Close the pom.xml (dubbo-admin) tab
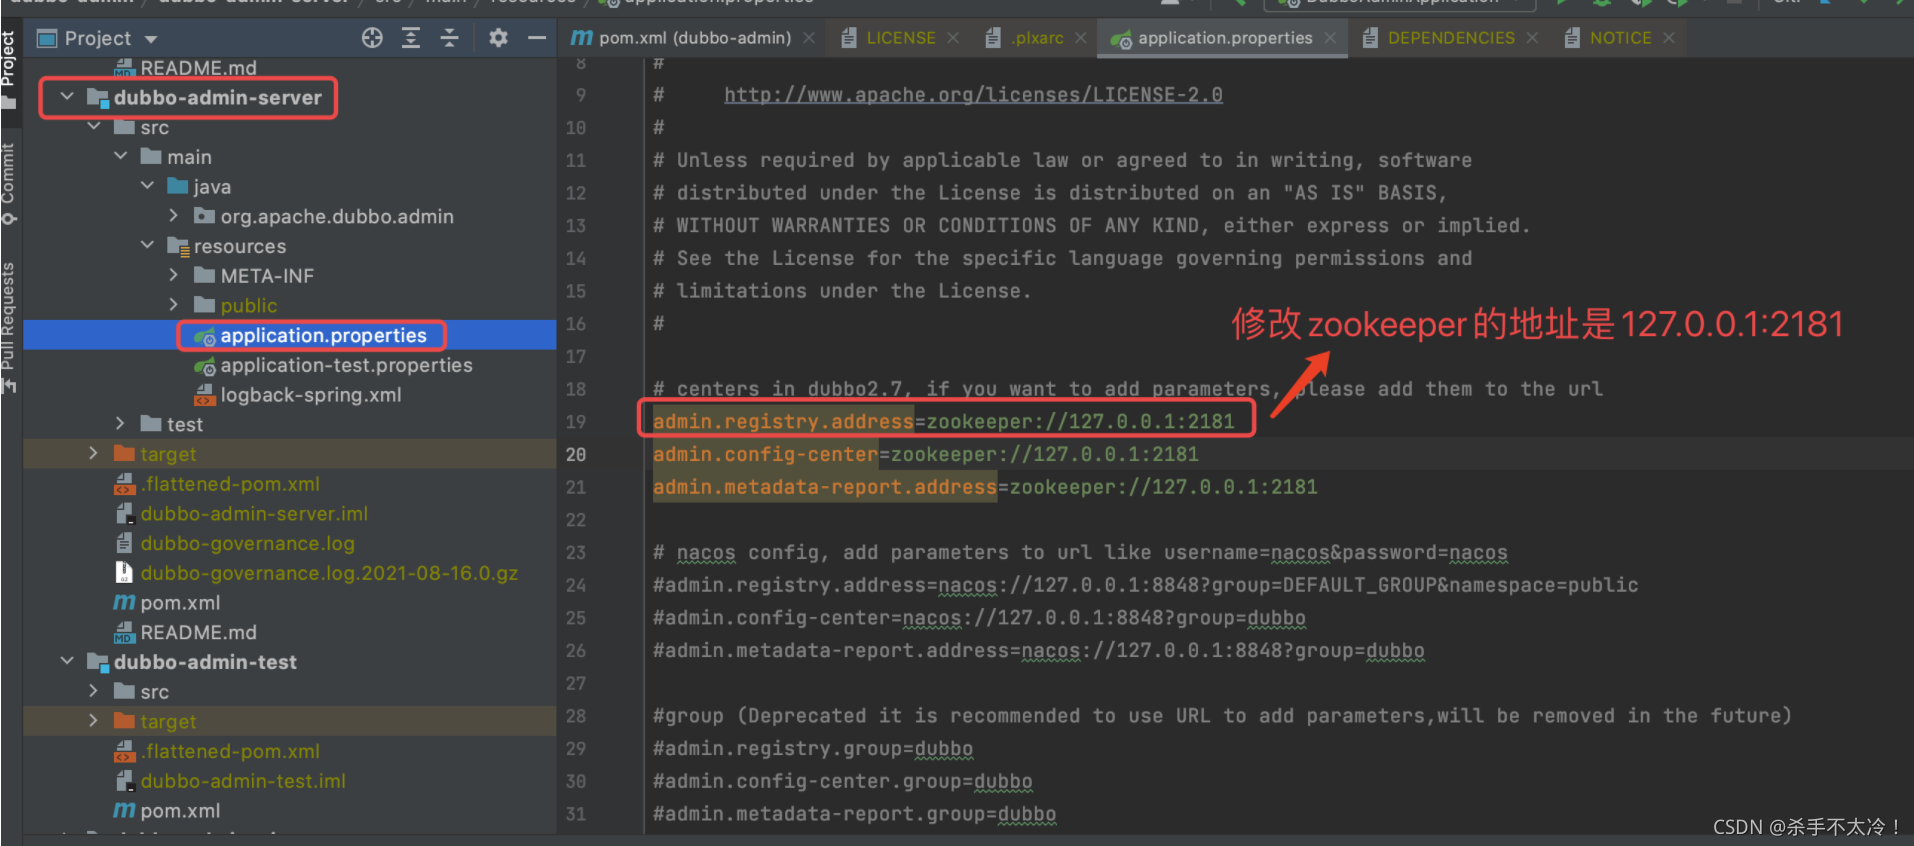The image size is (1914, 846). (x=809, y=38)
